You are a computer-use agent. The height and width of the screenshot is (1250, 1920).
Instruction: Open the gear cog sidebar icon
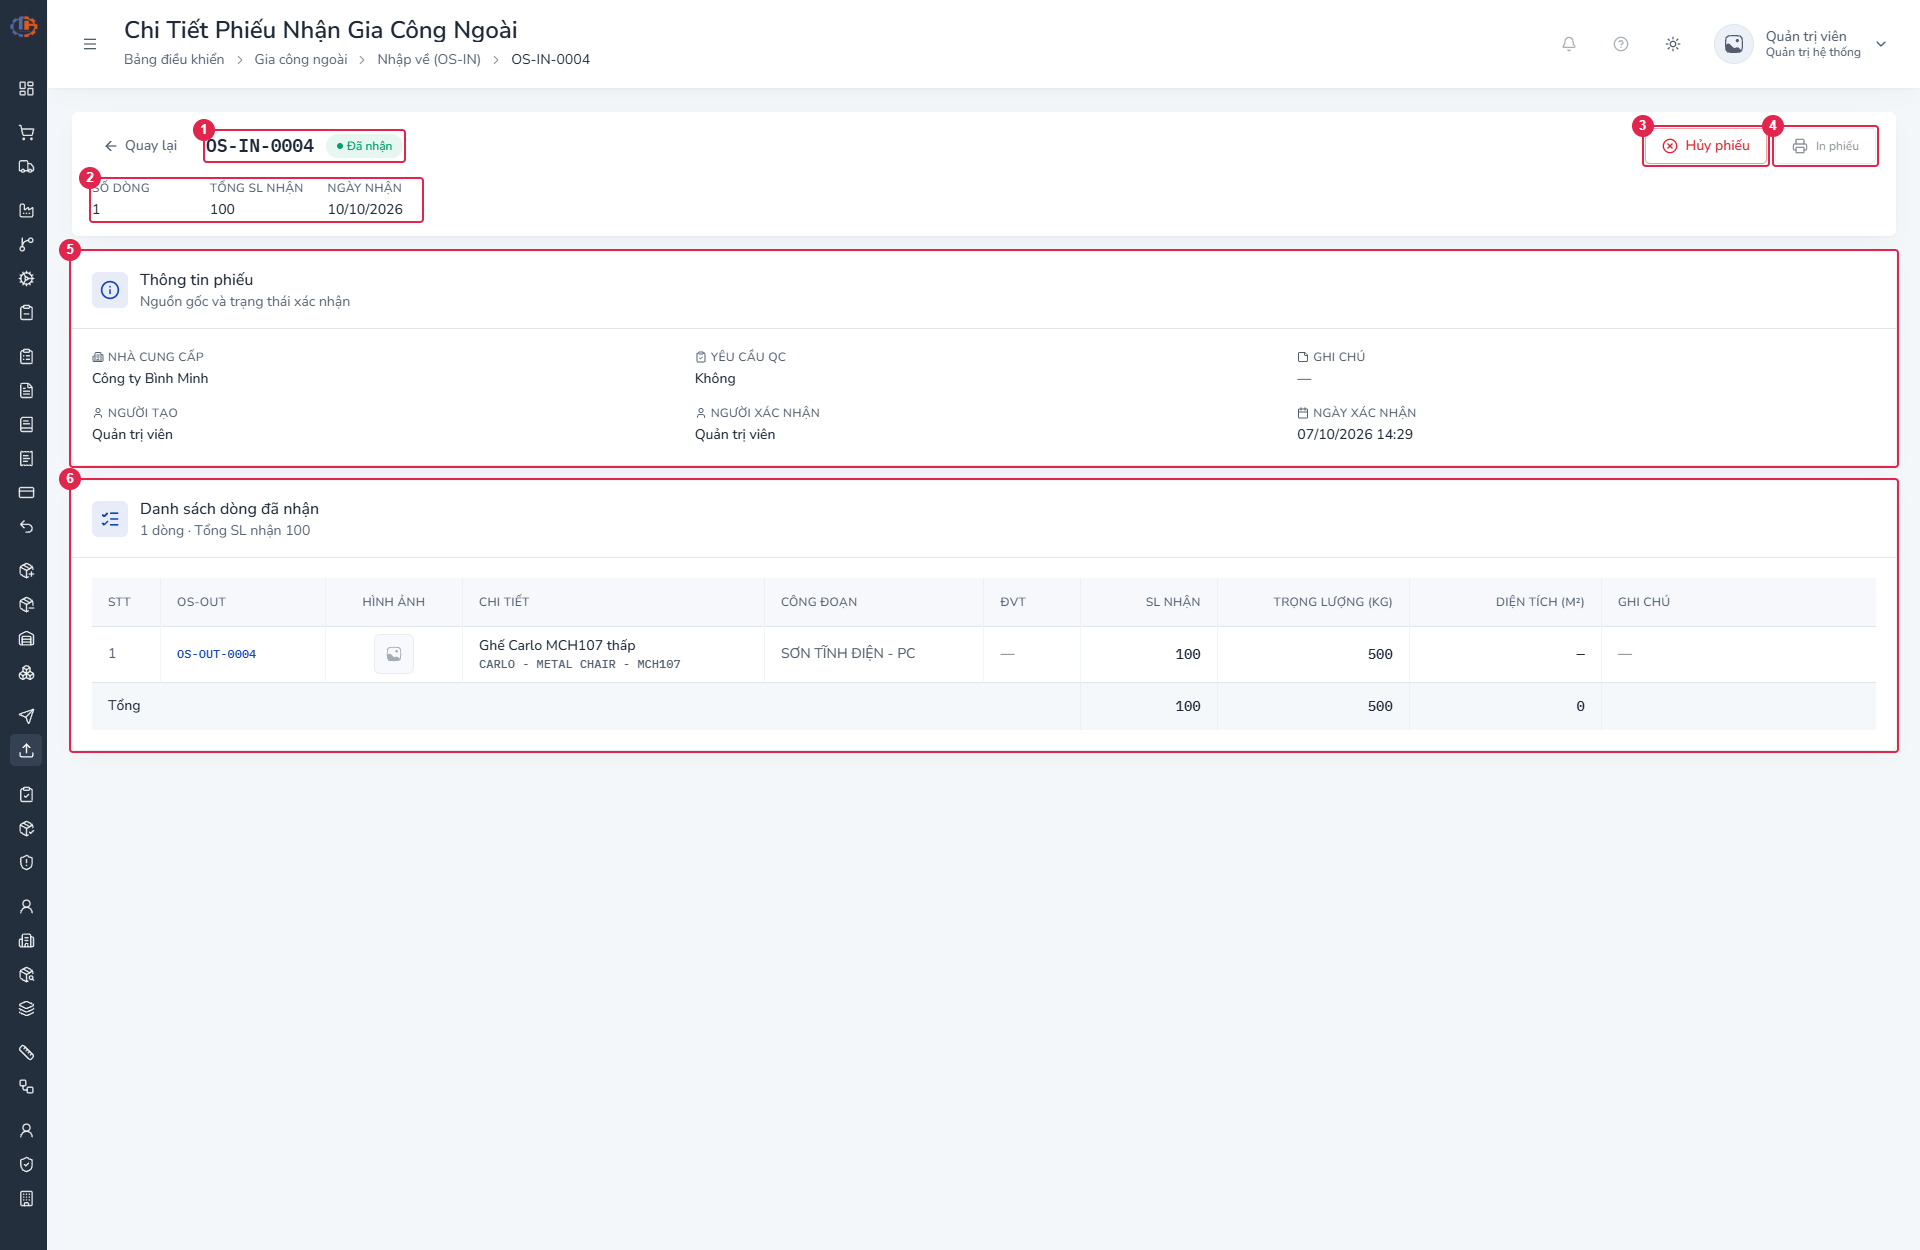(27, 279)
